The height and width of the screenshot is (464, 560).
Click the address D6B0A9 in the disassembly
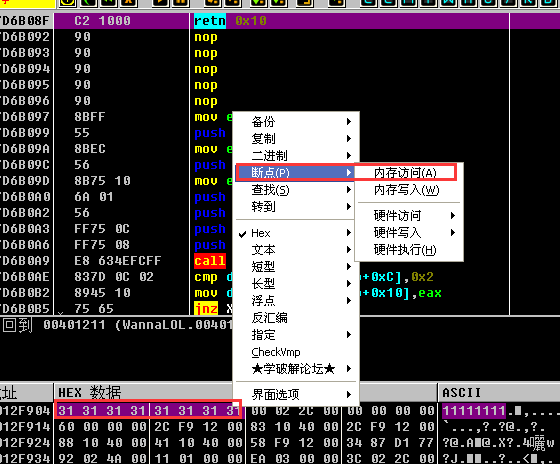coord(25,261)
